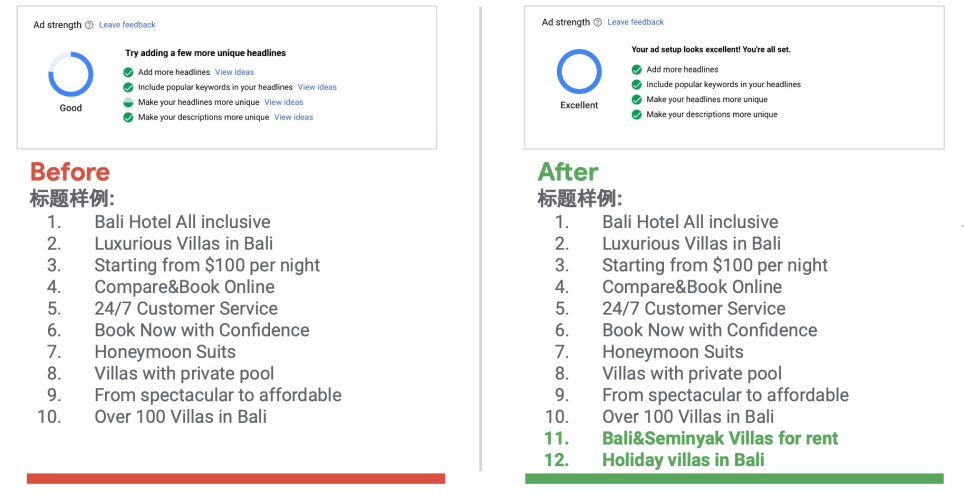Open 'View ideas' for making headlines more unique

pos(283,102)
